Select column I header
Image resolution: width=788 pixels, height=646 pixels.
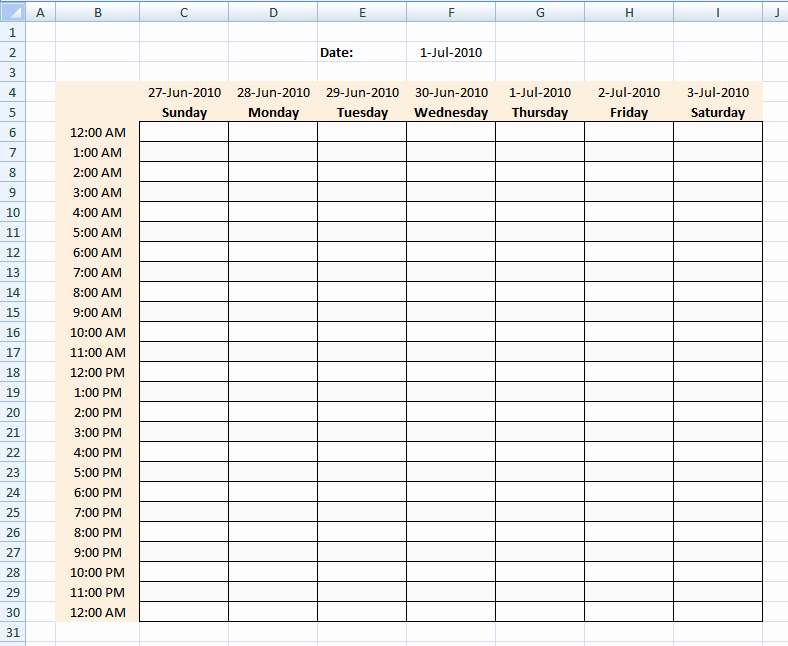pos(718,12)
